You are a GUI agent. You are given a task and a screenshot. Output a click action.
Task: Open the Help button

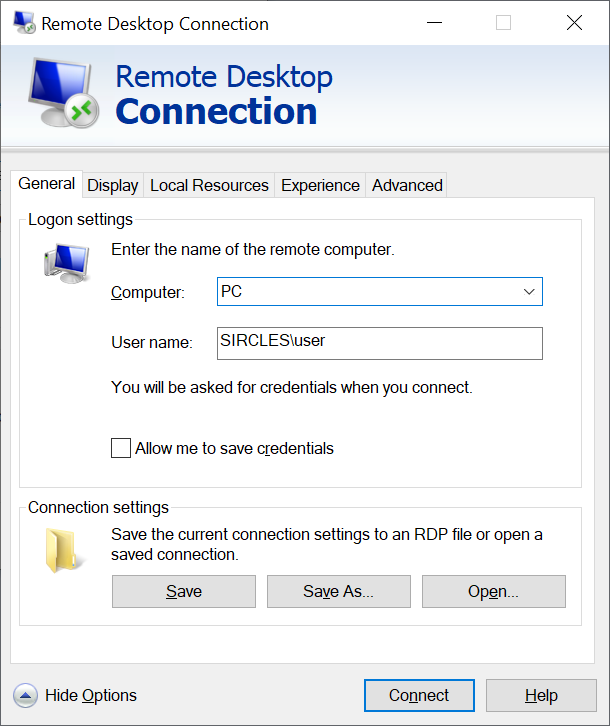point(541,695)
